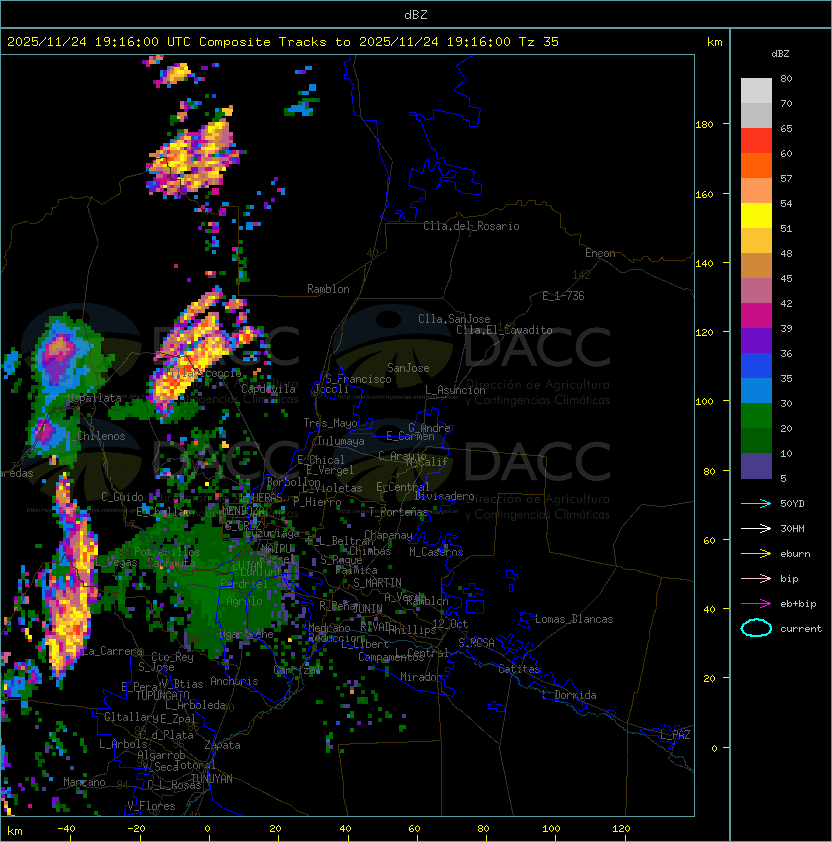Click the 'Manzano' map label

pyautogui.click(x=84, y=782)
